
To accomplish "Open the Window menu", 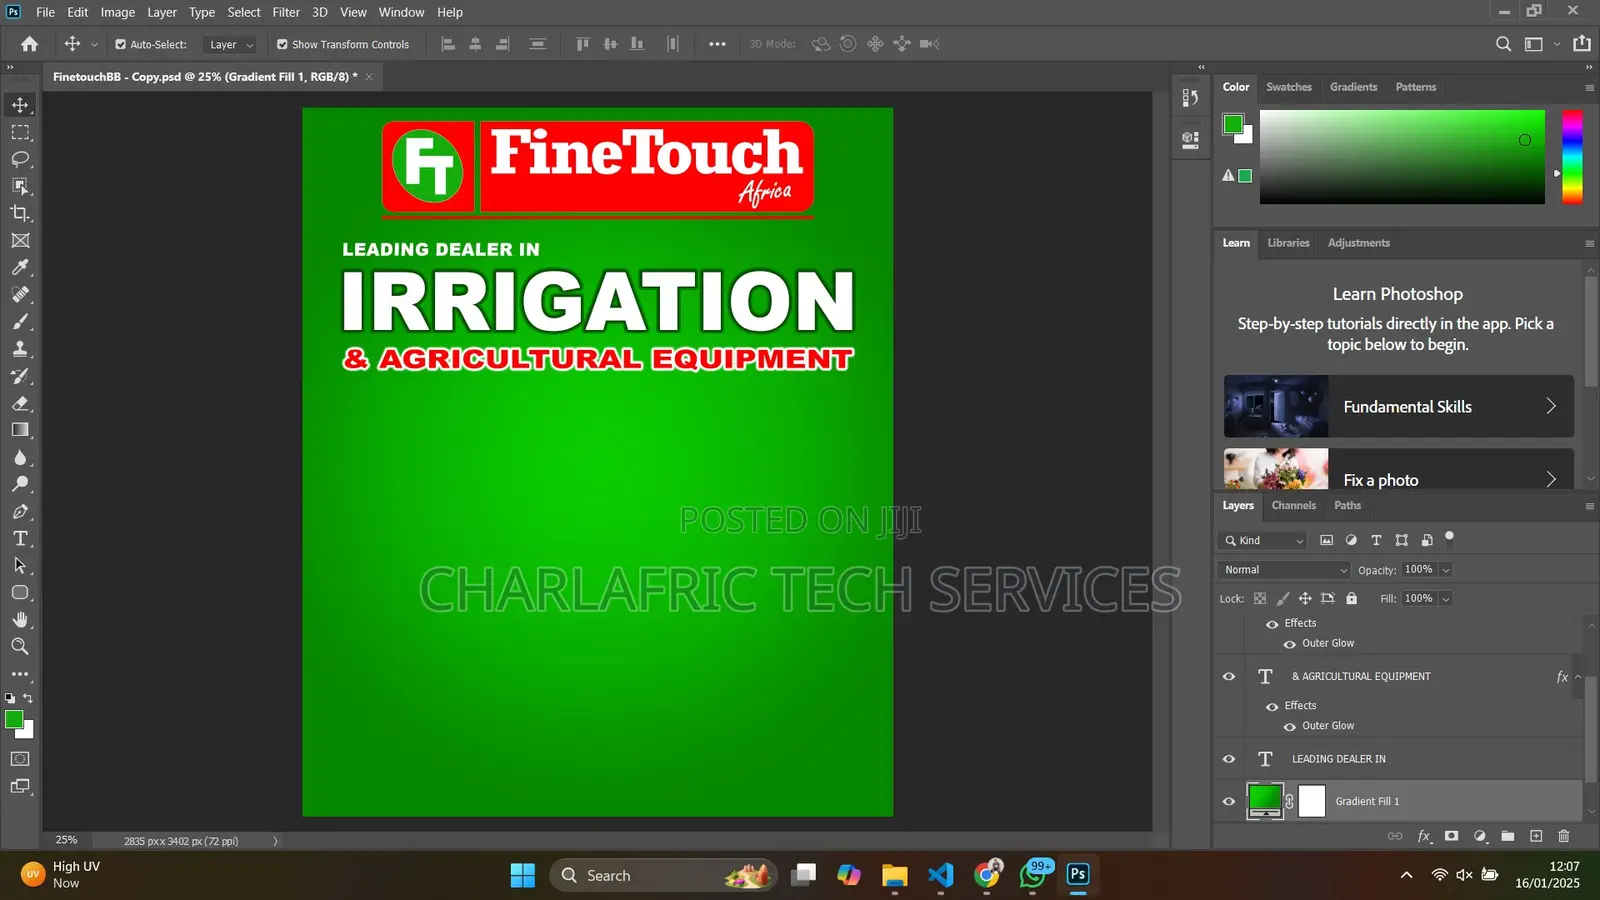I will pos(401,12).
